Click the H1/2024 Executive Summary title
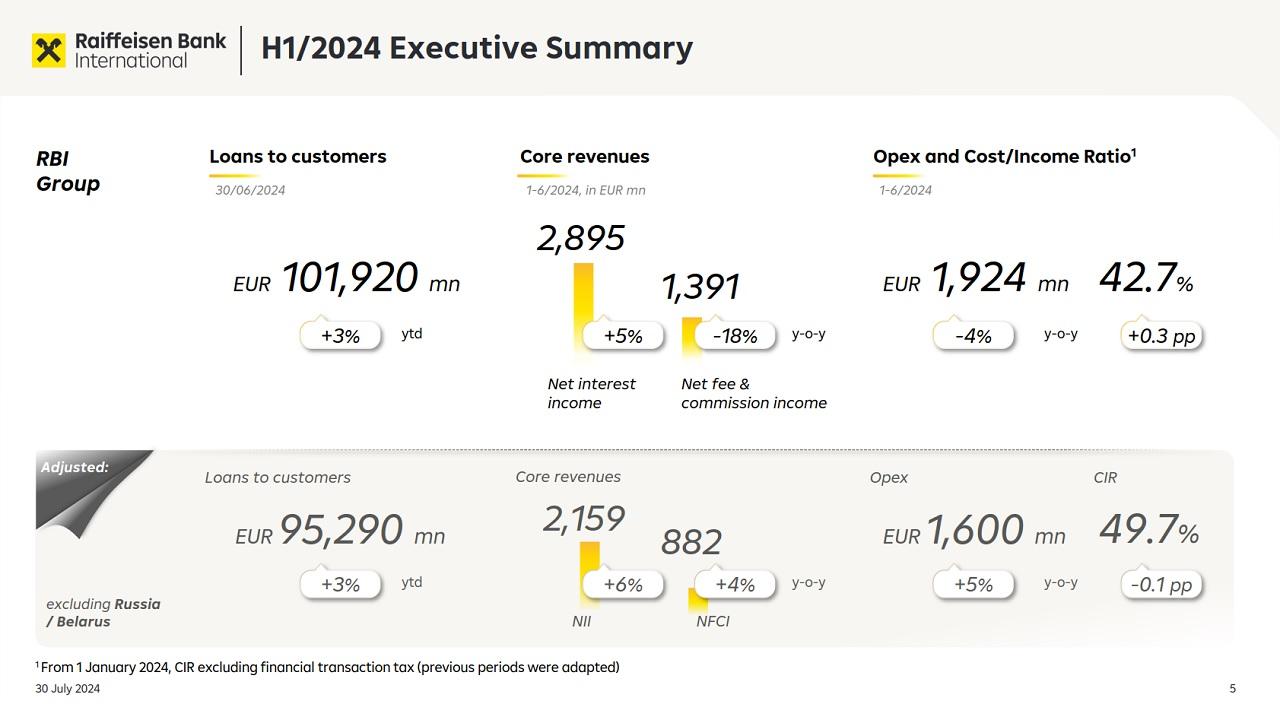 [x=476, y=48]
